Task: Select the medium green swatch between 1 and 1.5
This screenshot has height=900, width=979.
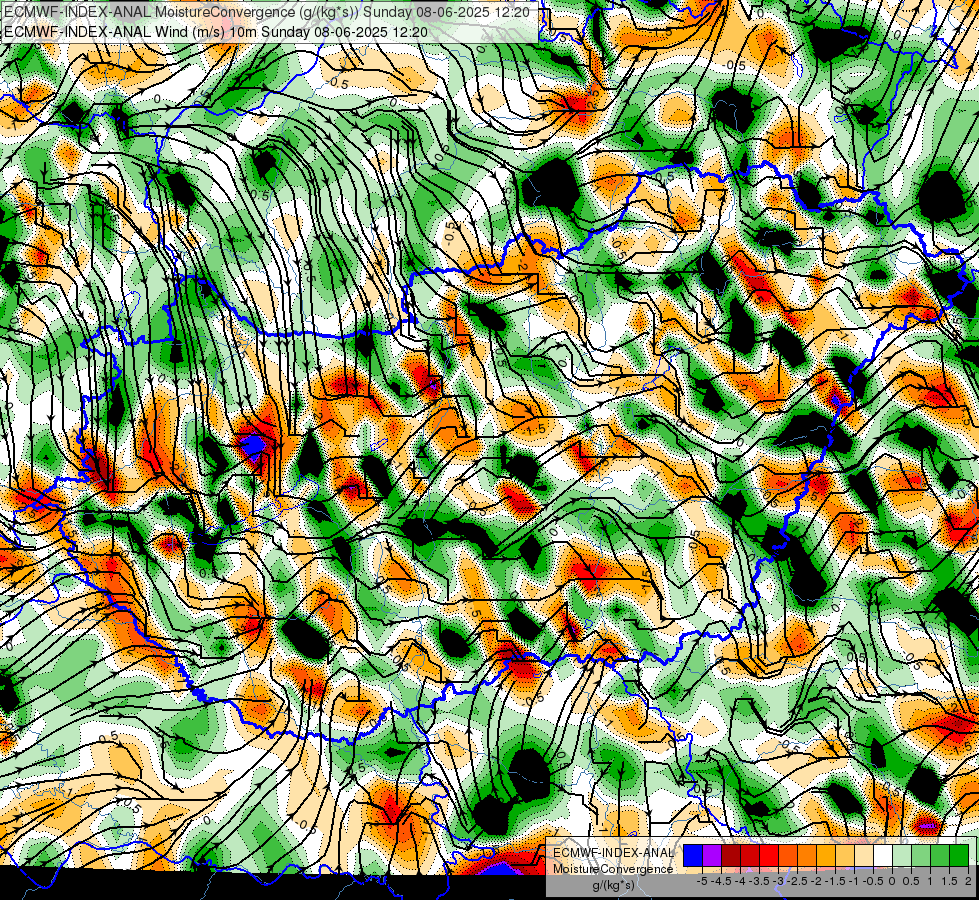Action: coord(940,856)
